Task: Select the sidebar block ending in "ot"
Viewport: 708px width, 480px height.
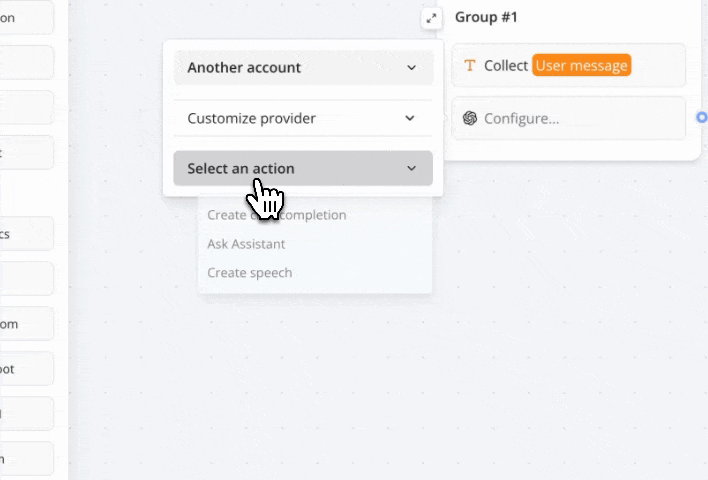Action: pyautogui.click(x=25, y=369)
